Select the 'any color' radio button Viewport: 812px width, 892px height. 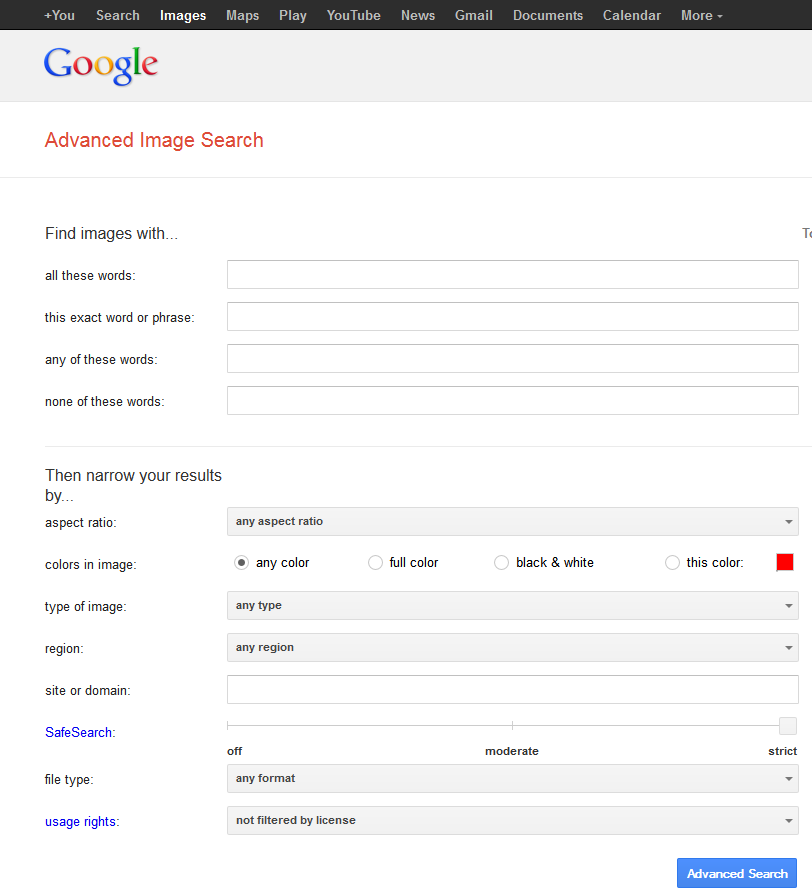(x=241, y=563)
